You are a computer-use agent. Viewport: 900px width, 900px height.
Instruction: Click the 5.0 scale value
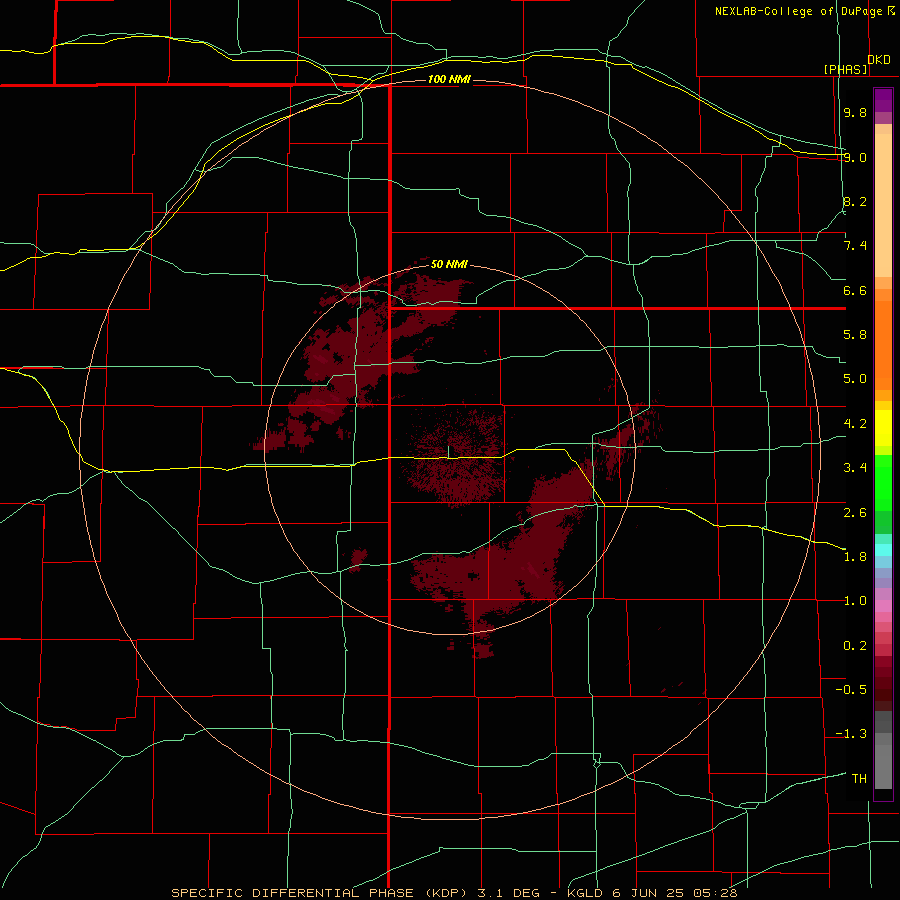pyautogui.click(x=855, y=379)
